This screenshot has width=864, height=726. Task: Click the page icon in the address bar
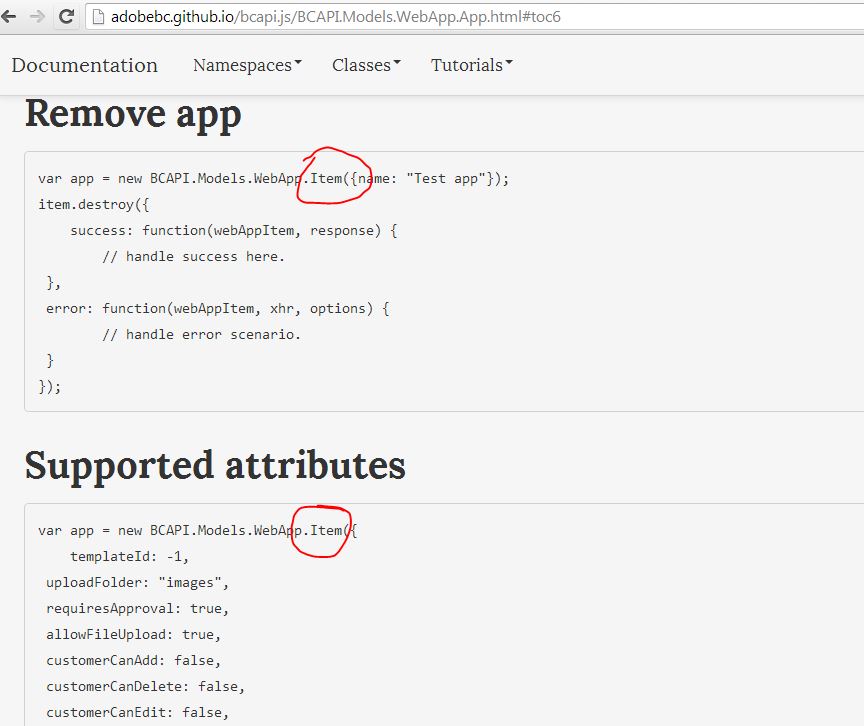[99, 16]
